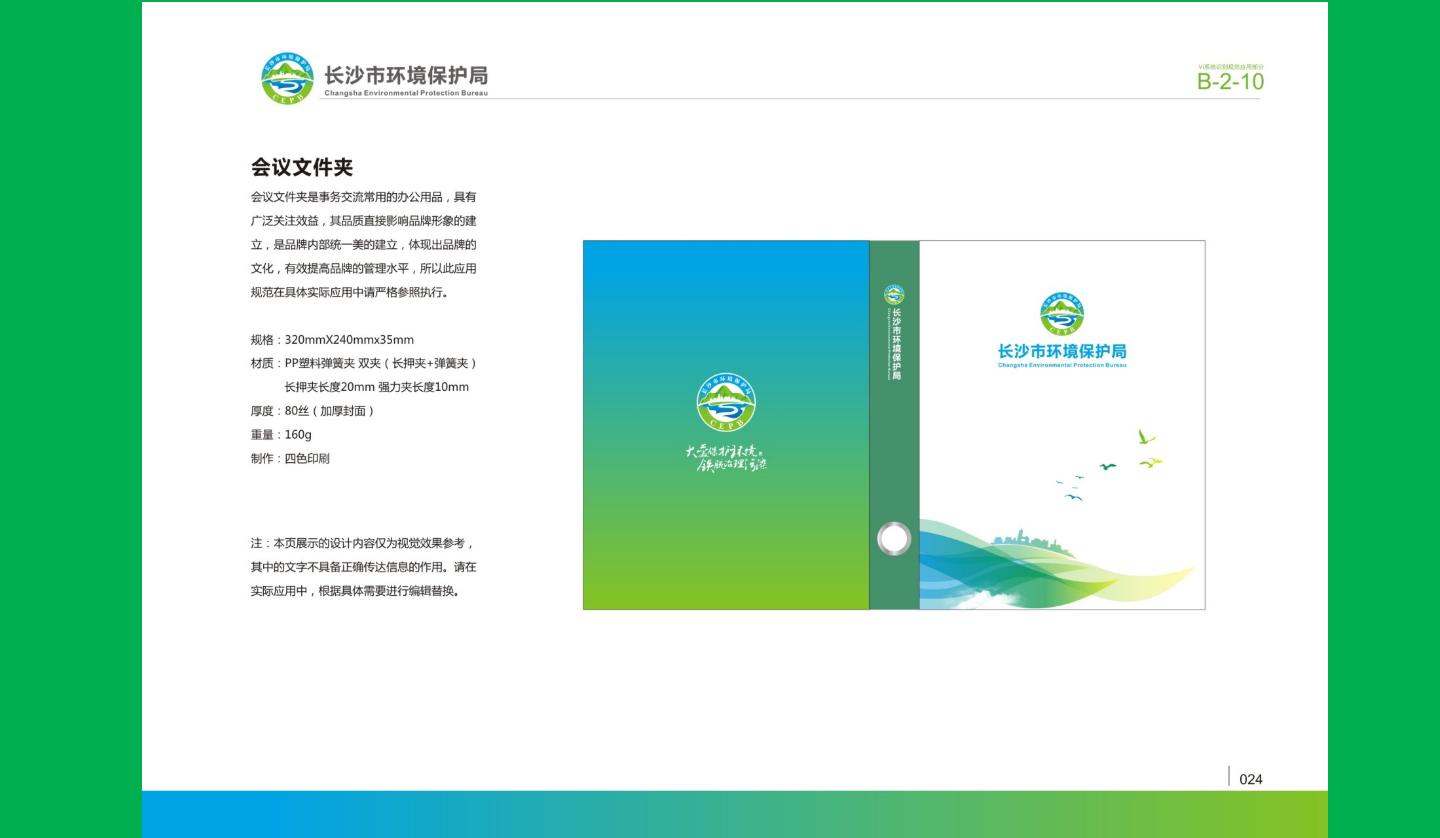Click the bureau logo in the page header
1440x838 pixels.
click(x=286, y=77)
